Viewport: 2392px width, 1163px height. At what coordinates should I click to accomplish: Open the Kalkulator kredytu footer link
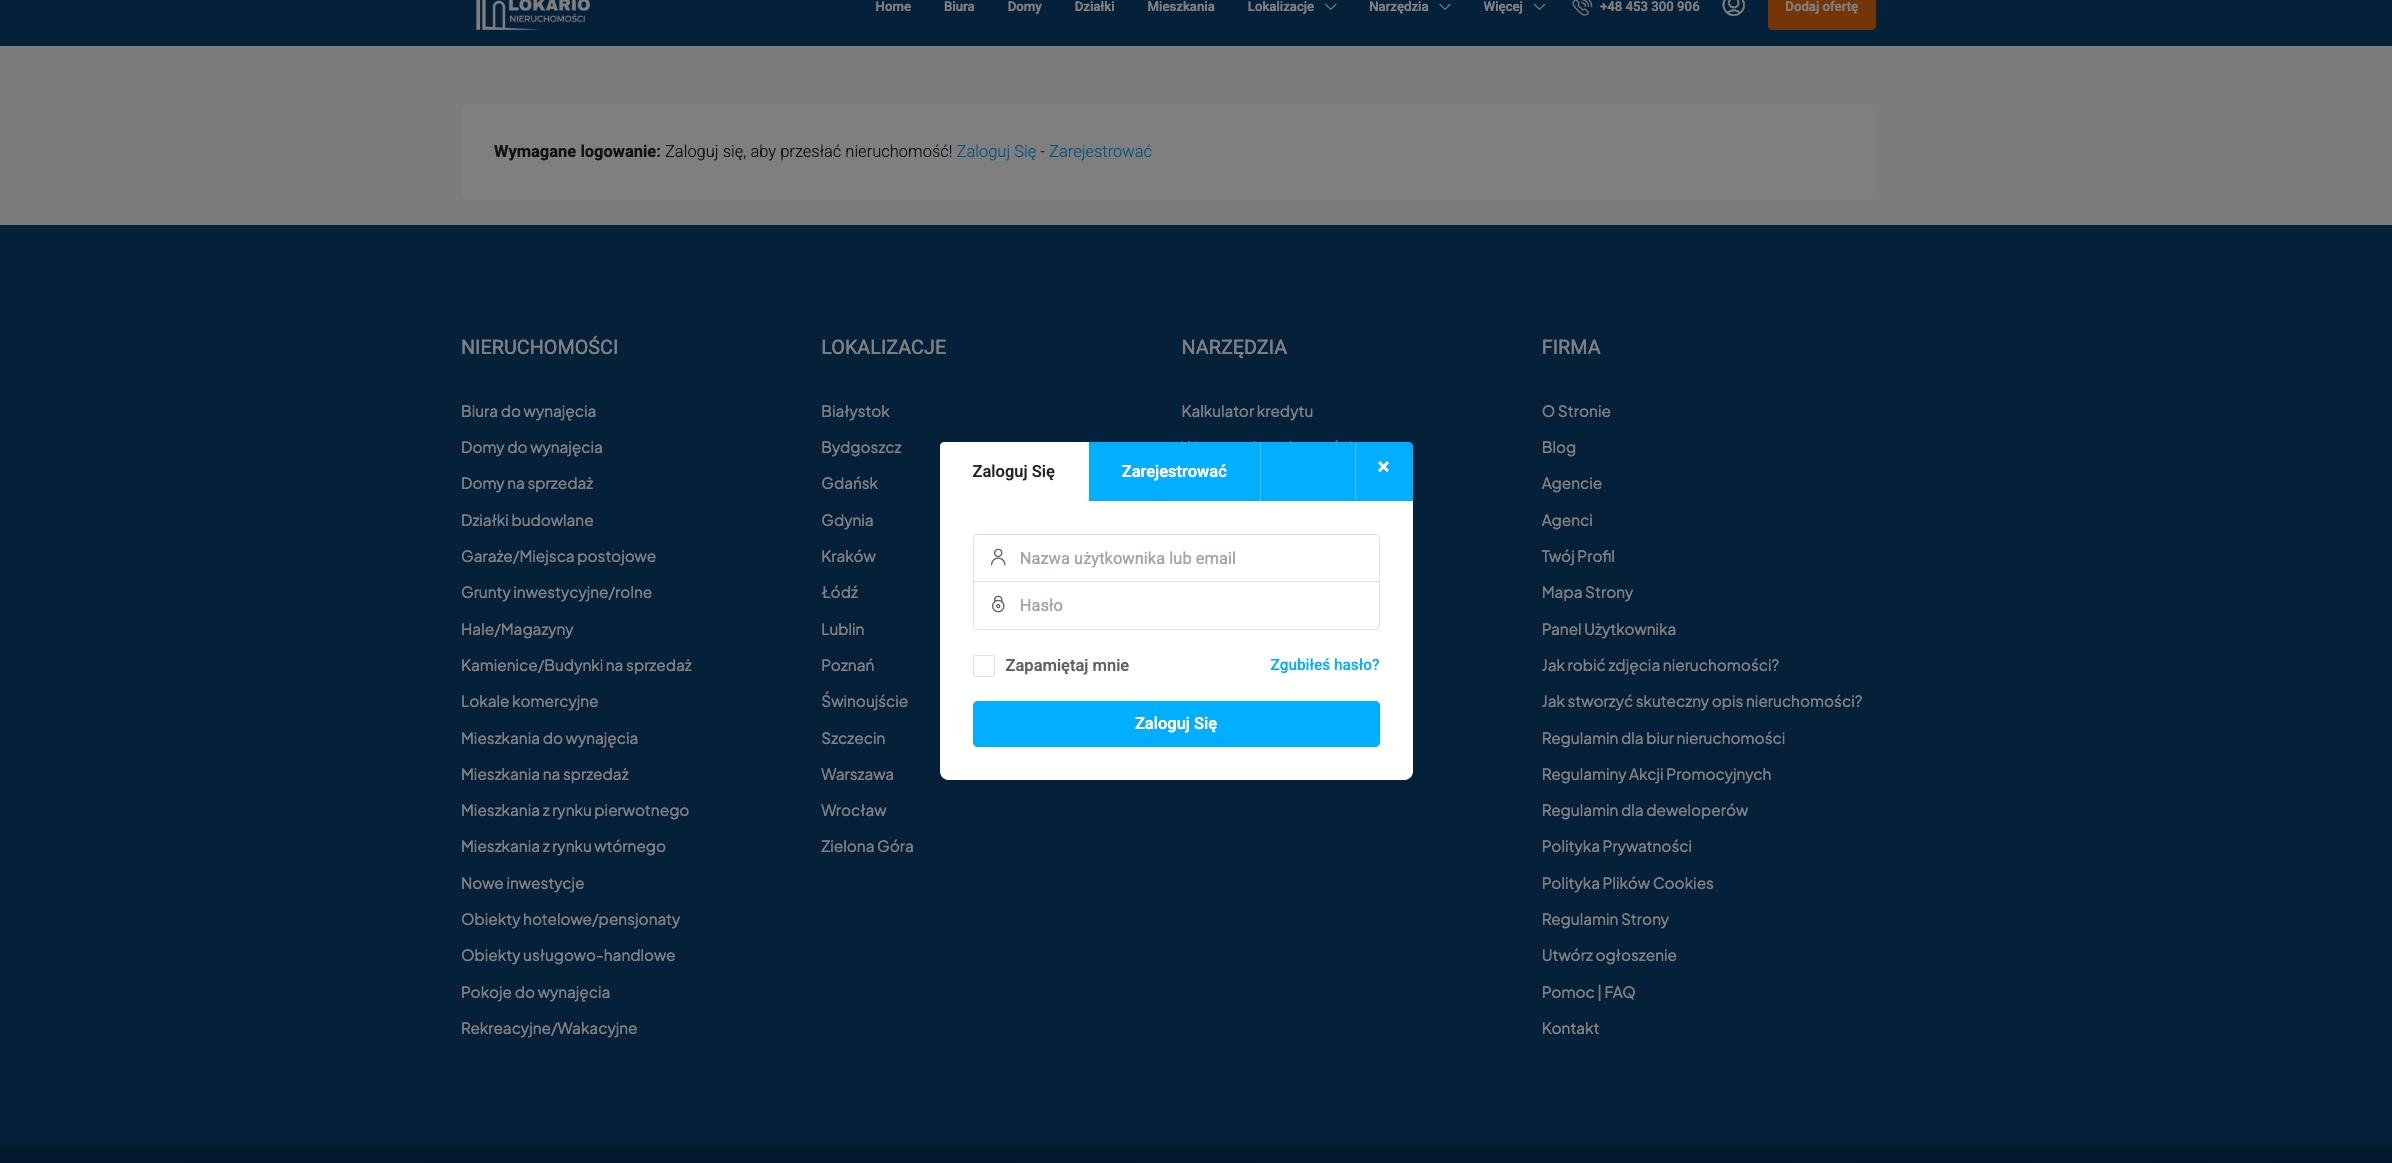(1246, 412)
